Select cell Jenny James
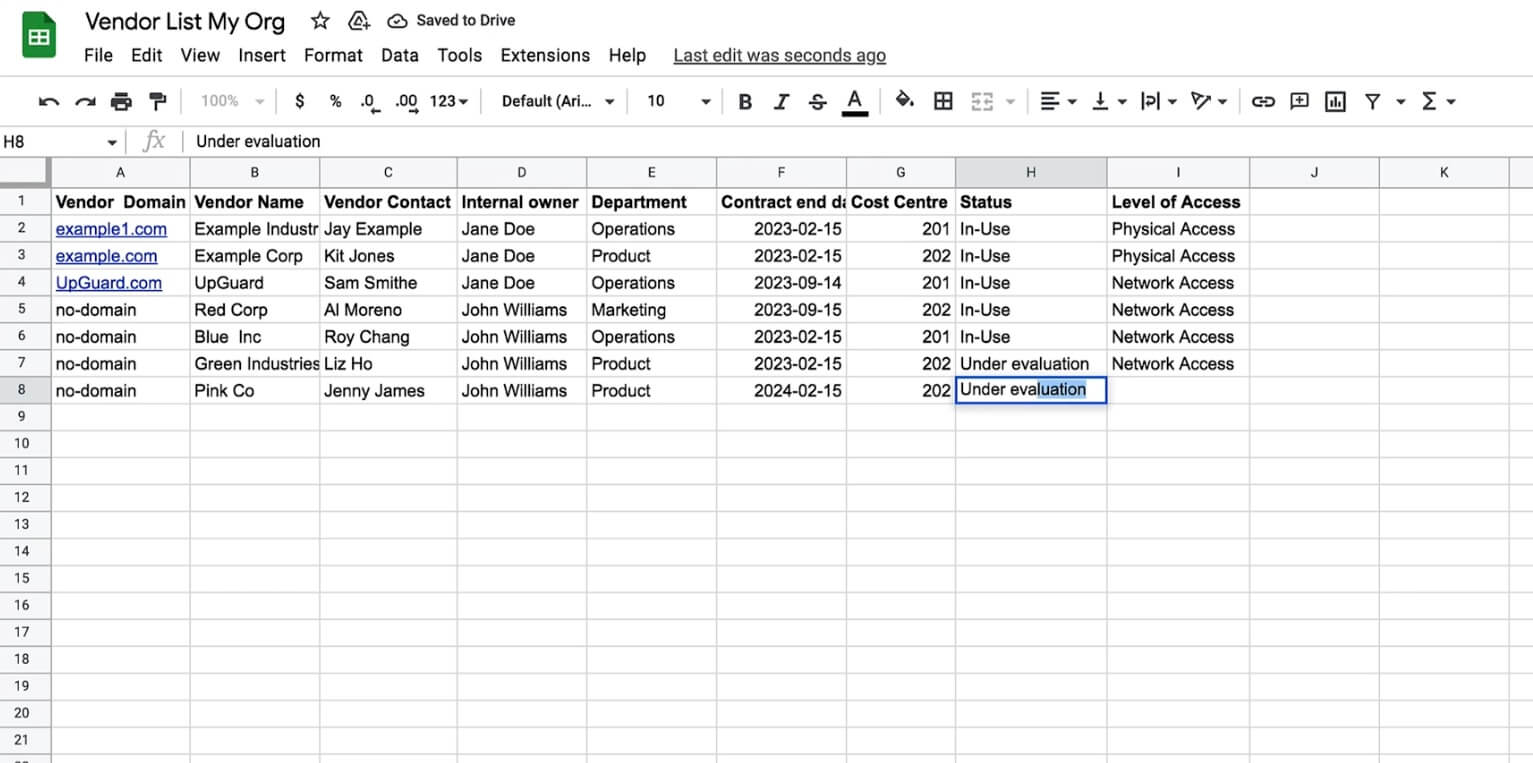 pyautogui.click(x=388, y=391)
